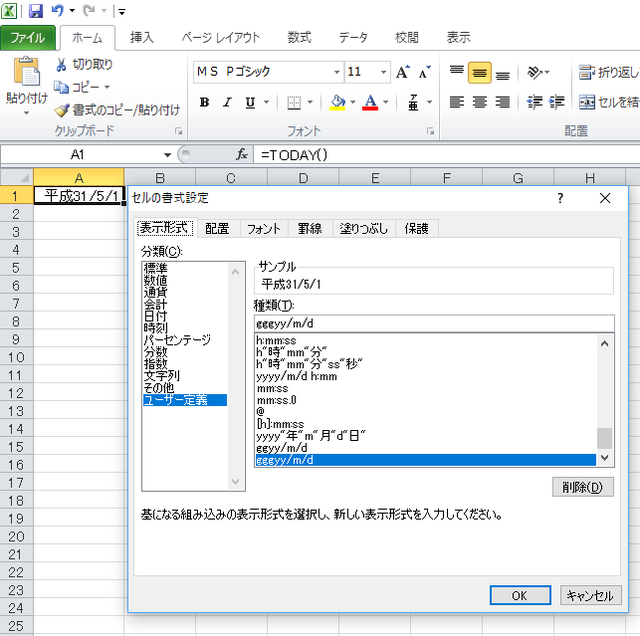Click the Decrease Indent icon
The image size is (640, 636).
click(x=534, y=102)
